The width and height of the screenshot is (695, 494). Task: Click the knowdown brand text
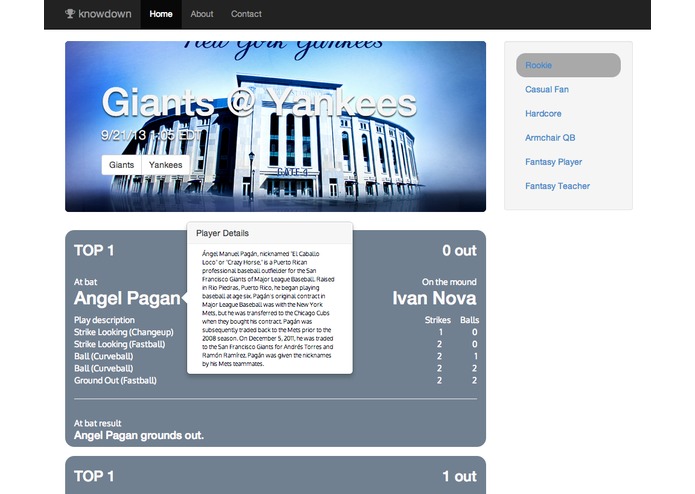105,14
